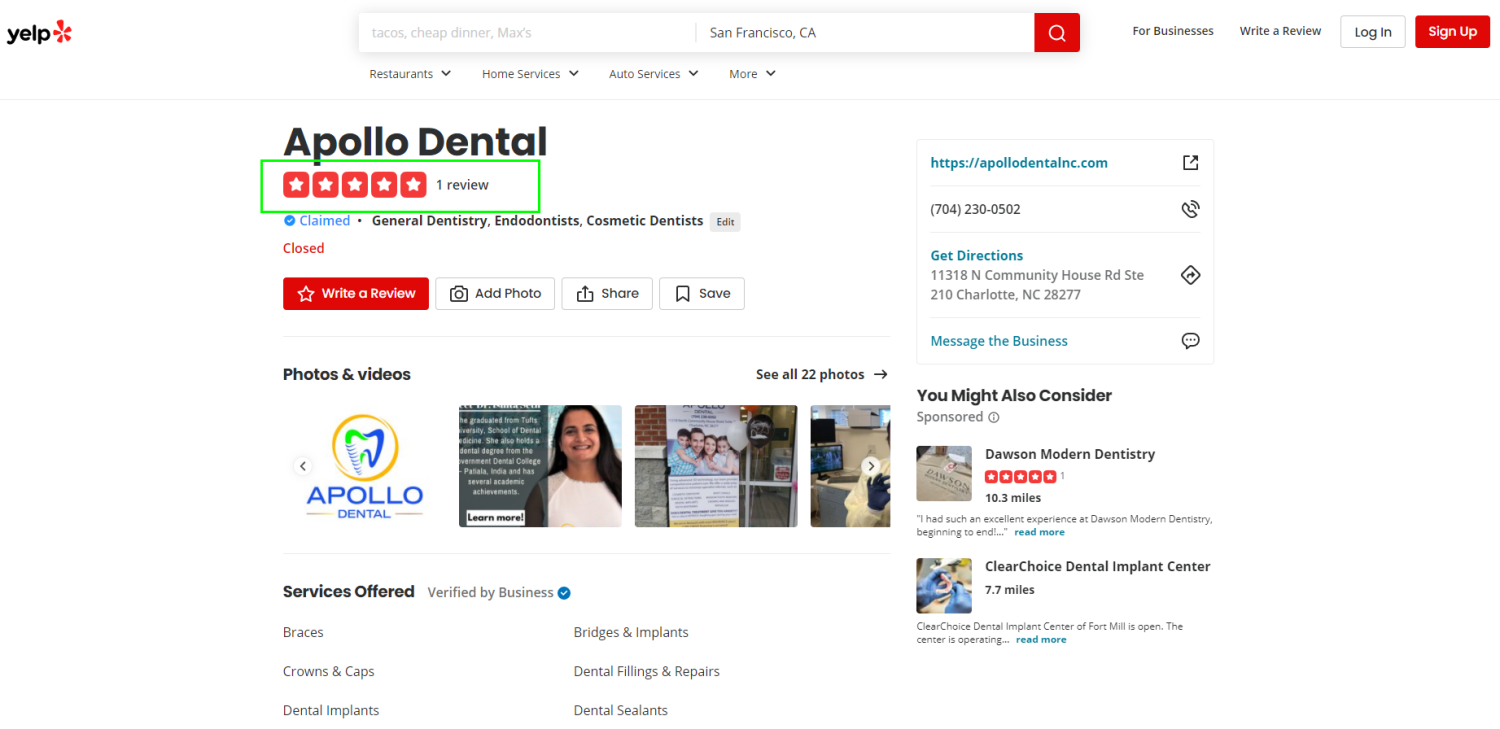Click ClearChoice thumbnail image
Image resolution: width=1500 pixels, height=729 pixels.
pyautogui.click(x=944, y=586)
